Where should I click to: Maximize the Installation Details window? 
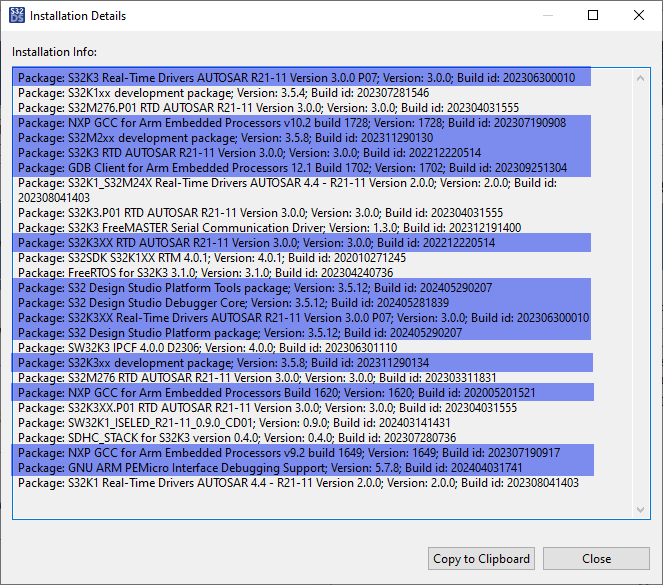(593, 15)
